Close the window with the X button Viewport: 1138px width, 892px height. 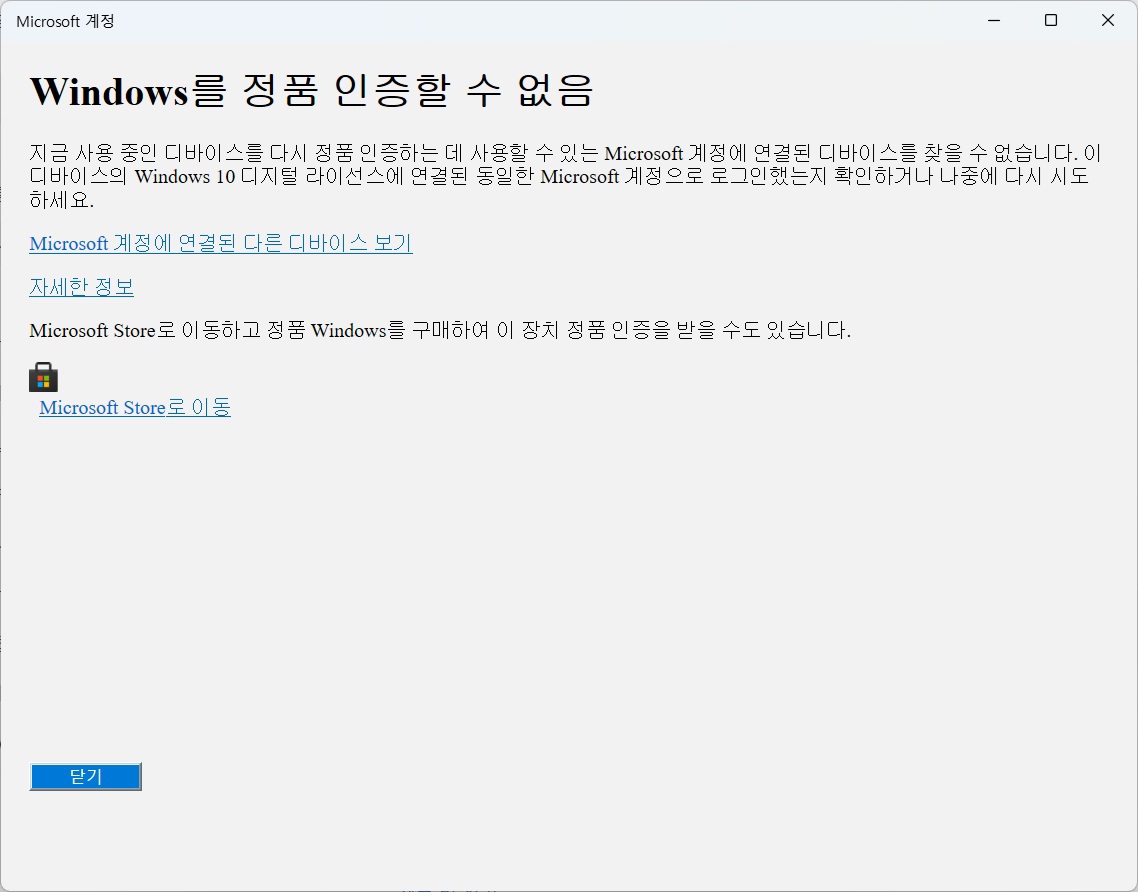[x=1108, y=20]
